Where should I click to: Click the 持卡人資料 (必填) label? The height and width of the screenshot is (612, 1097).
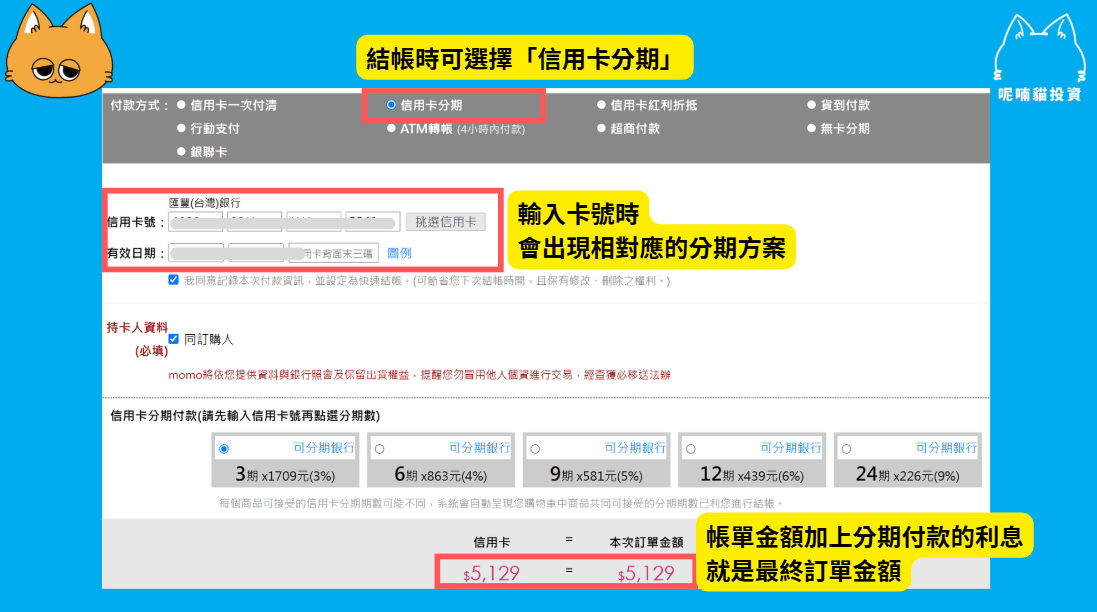(x=137, y=339)
